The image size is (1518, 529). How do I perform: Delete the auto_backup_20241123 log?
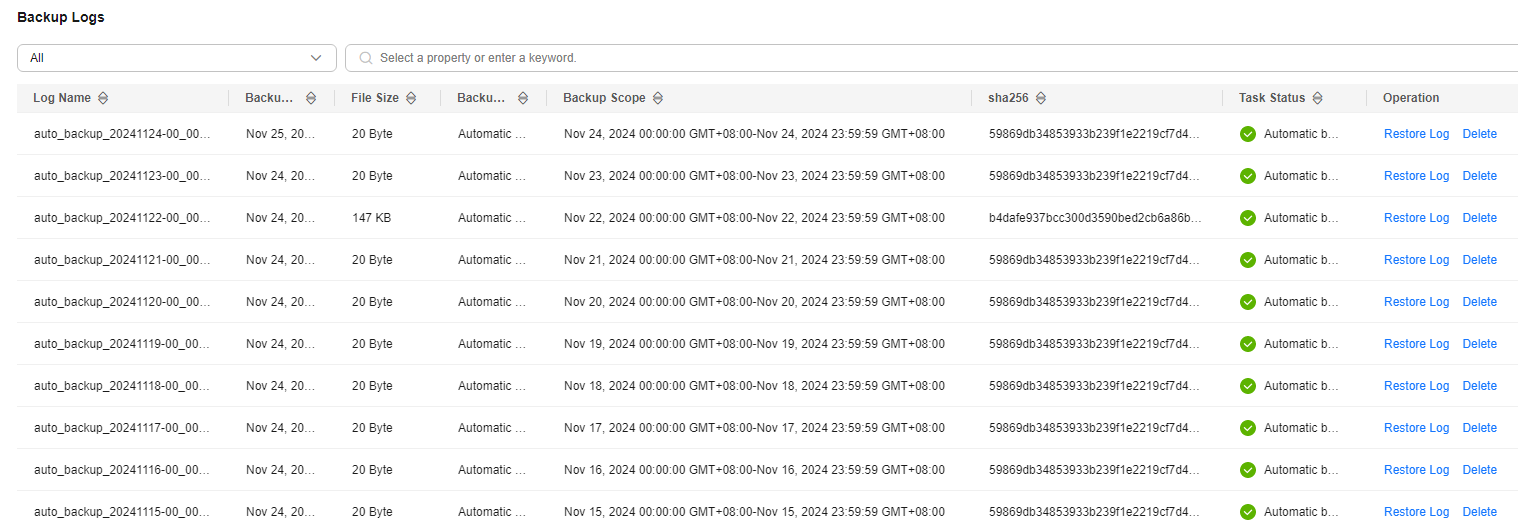click(x=1480, y=176)
